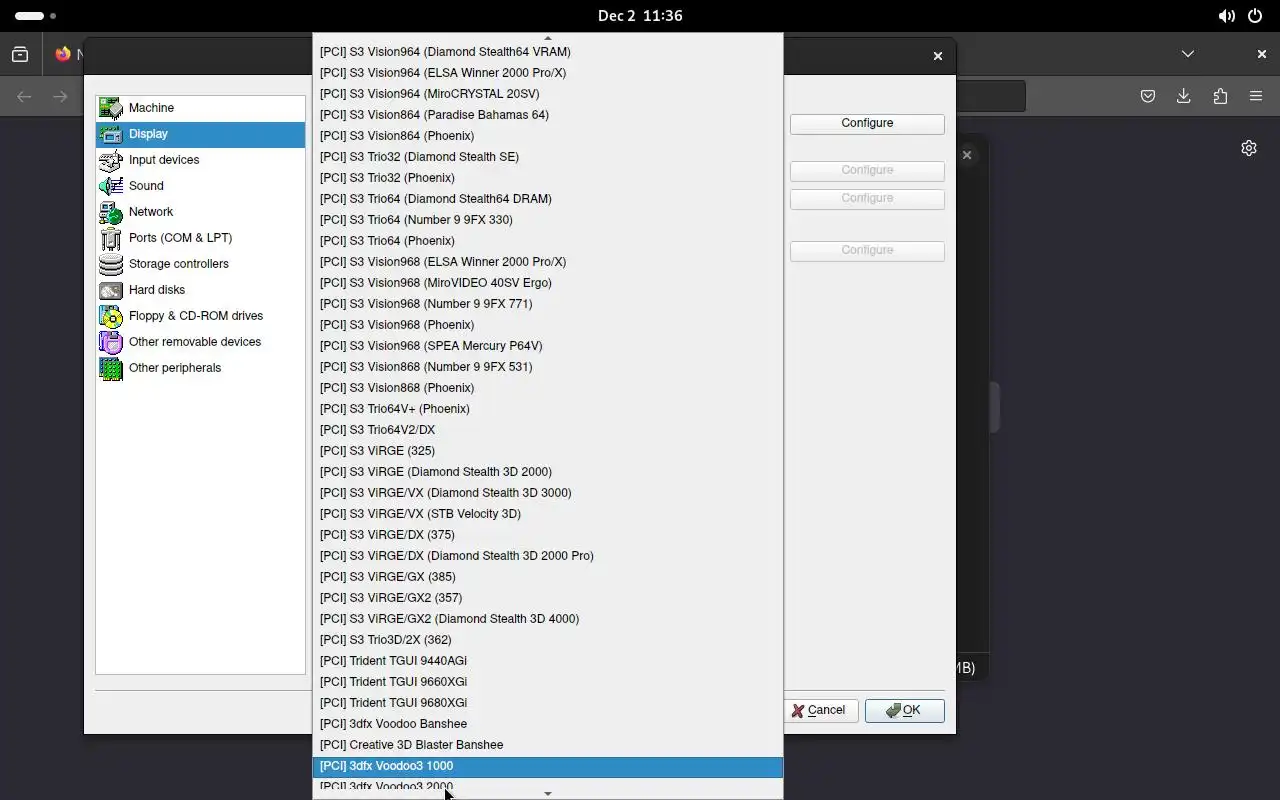Choose Trident TGUI 9680XGi
The image size is (1280, 800).
547,703
